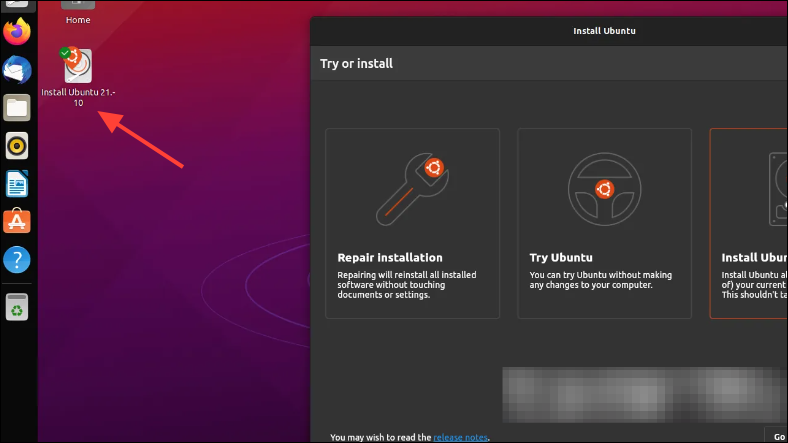Image resolution: width=788 pixels, height=443 pixels.
Task: Click the Install Ubuntu window title bar
Action: coord(549,31)
